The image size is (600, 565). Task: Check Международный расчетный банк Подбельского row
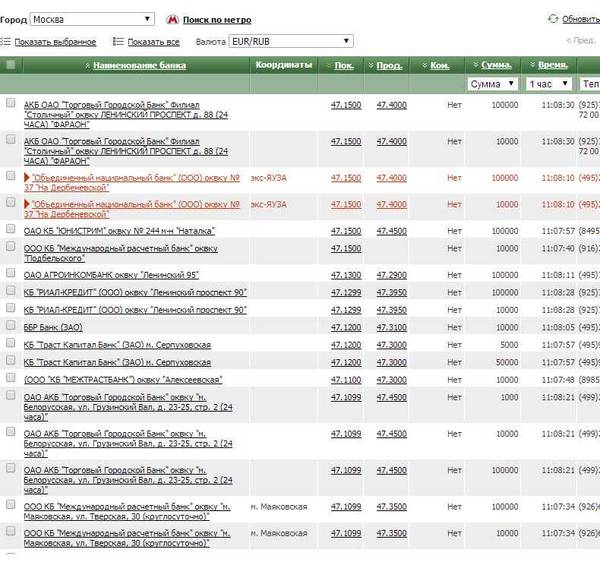point(11,246)
